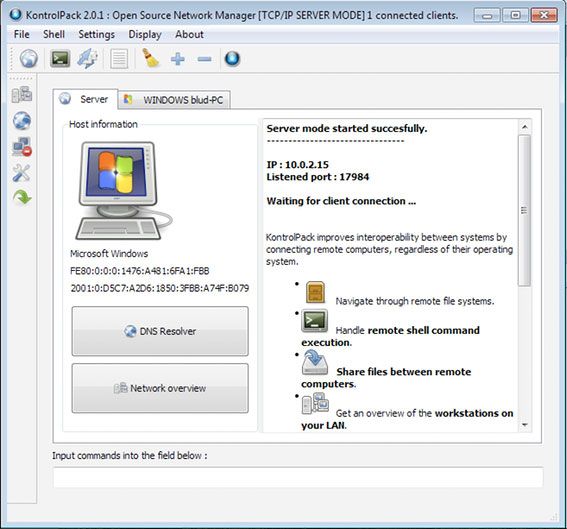This screenshot has width=567, height=529.
Task: Switch to the WINDOWS blud-PC tab
Action: [x=174, y=100]
